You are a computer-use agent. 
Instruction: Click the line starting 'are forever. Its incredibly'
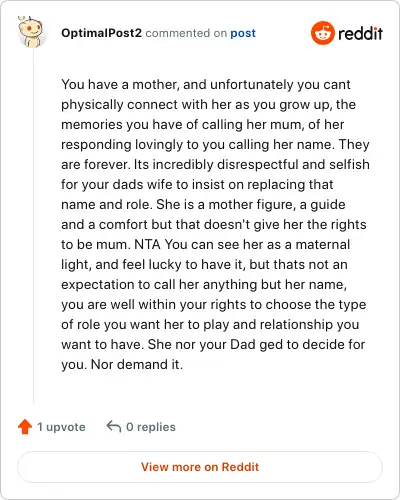tap(215, 164)
